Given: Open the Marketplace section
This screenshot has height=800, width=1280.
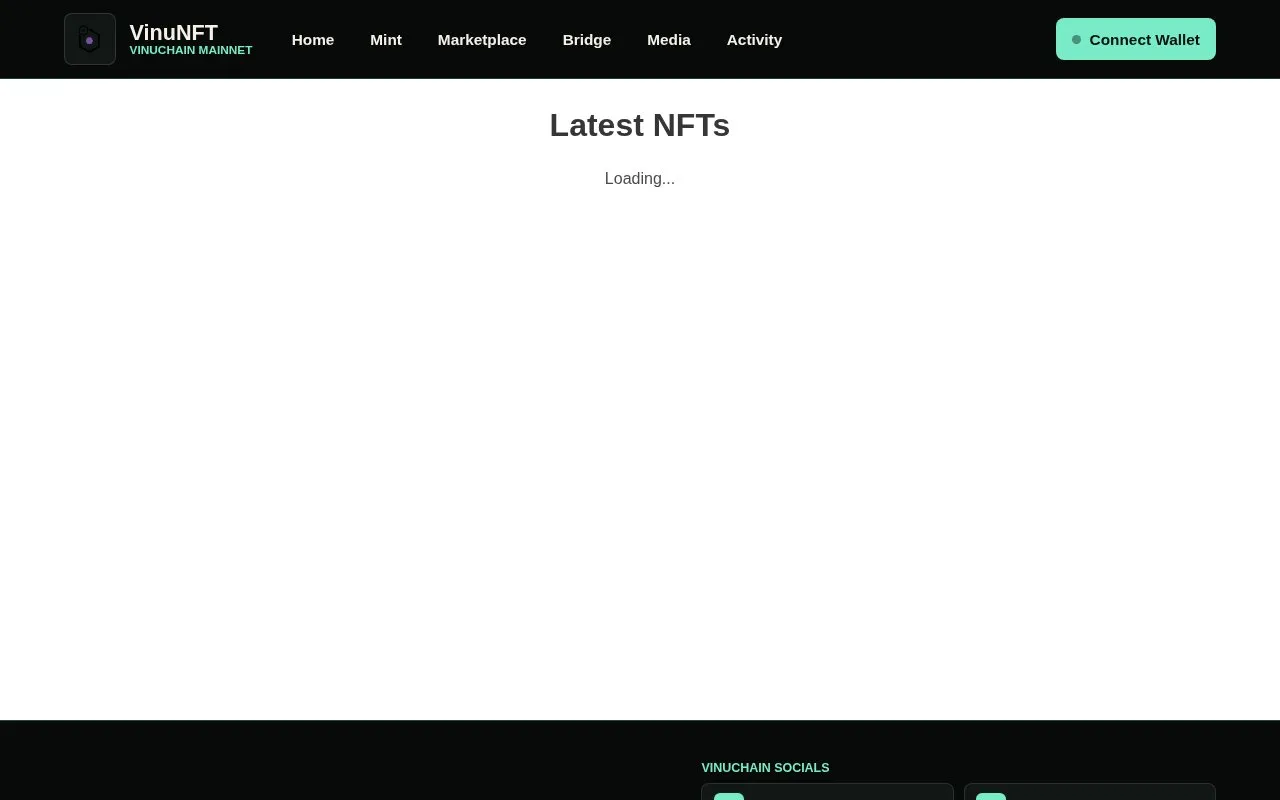Looking at the screenshot, I should 482,40.
